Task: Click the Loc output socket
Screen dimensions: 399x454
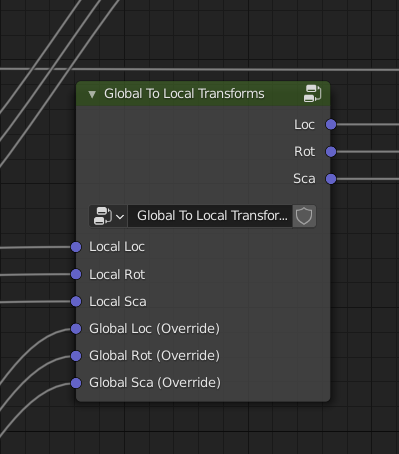Action: pos(331,125)
